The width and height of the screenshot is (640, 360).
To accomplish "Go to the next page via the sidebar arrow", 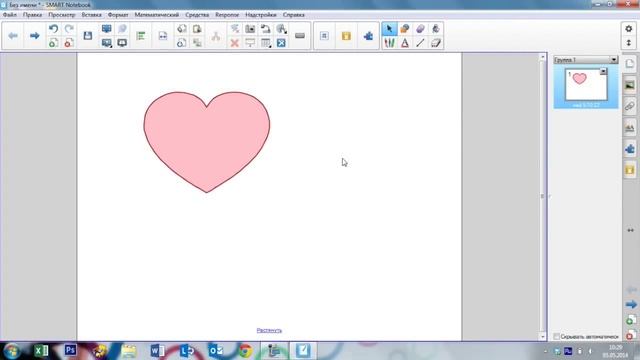I will (631, 304).
